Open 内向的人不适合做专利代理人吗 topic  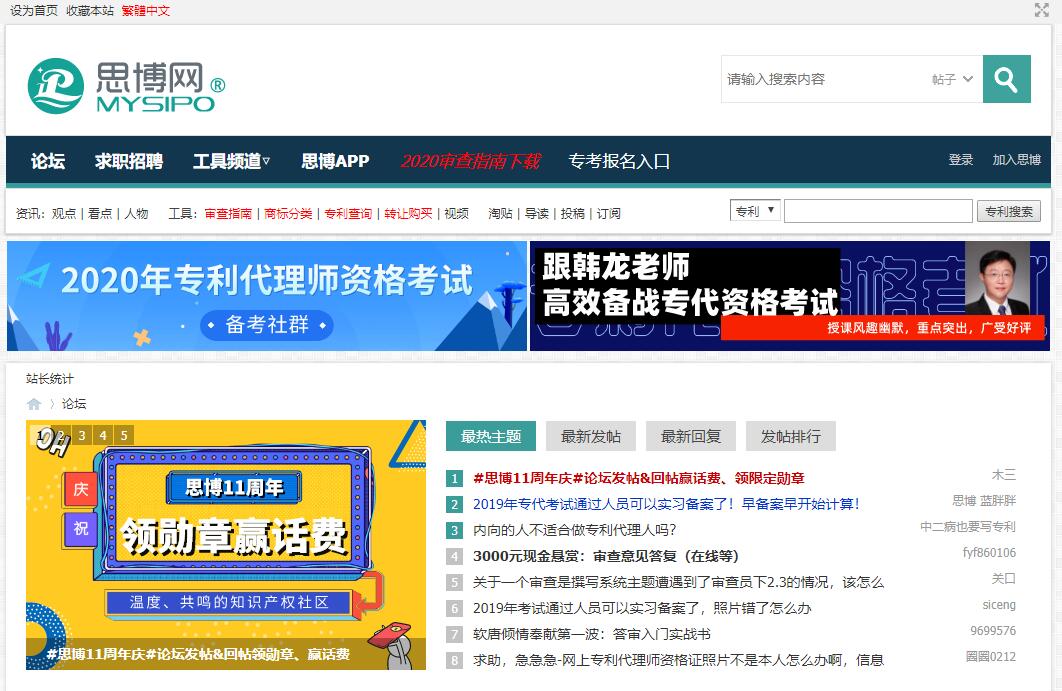click(x=574, y=530)
